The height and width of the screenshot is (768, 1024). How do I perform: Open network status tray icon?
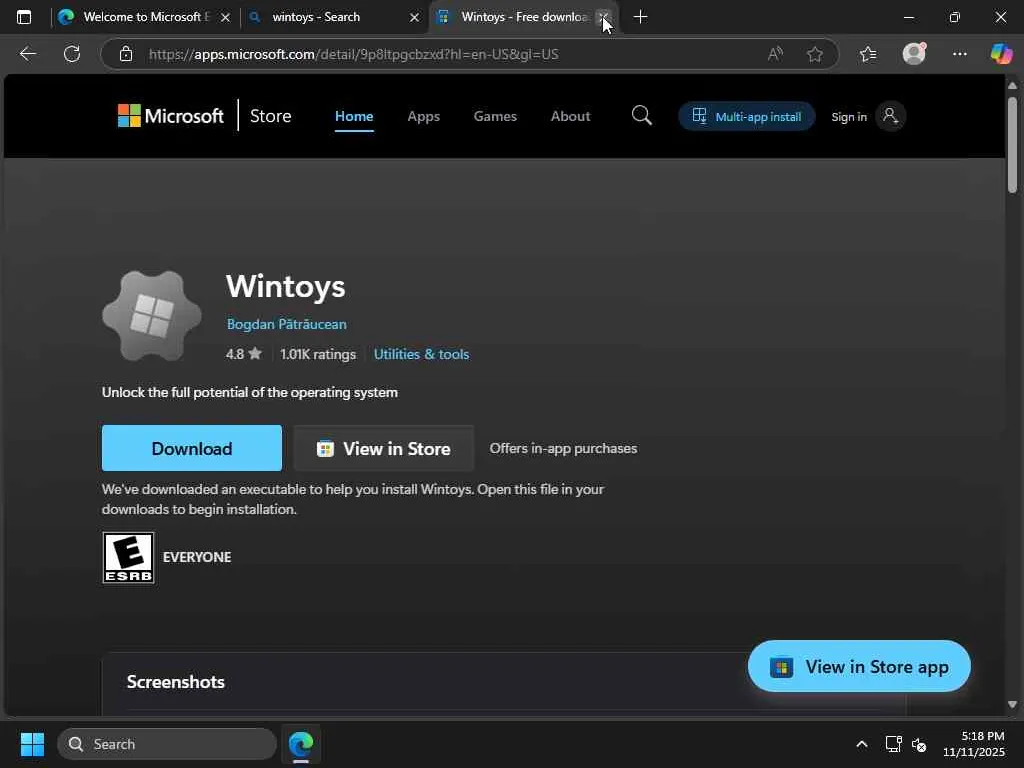pyautogui.click(x=893, y=744)
